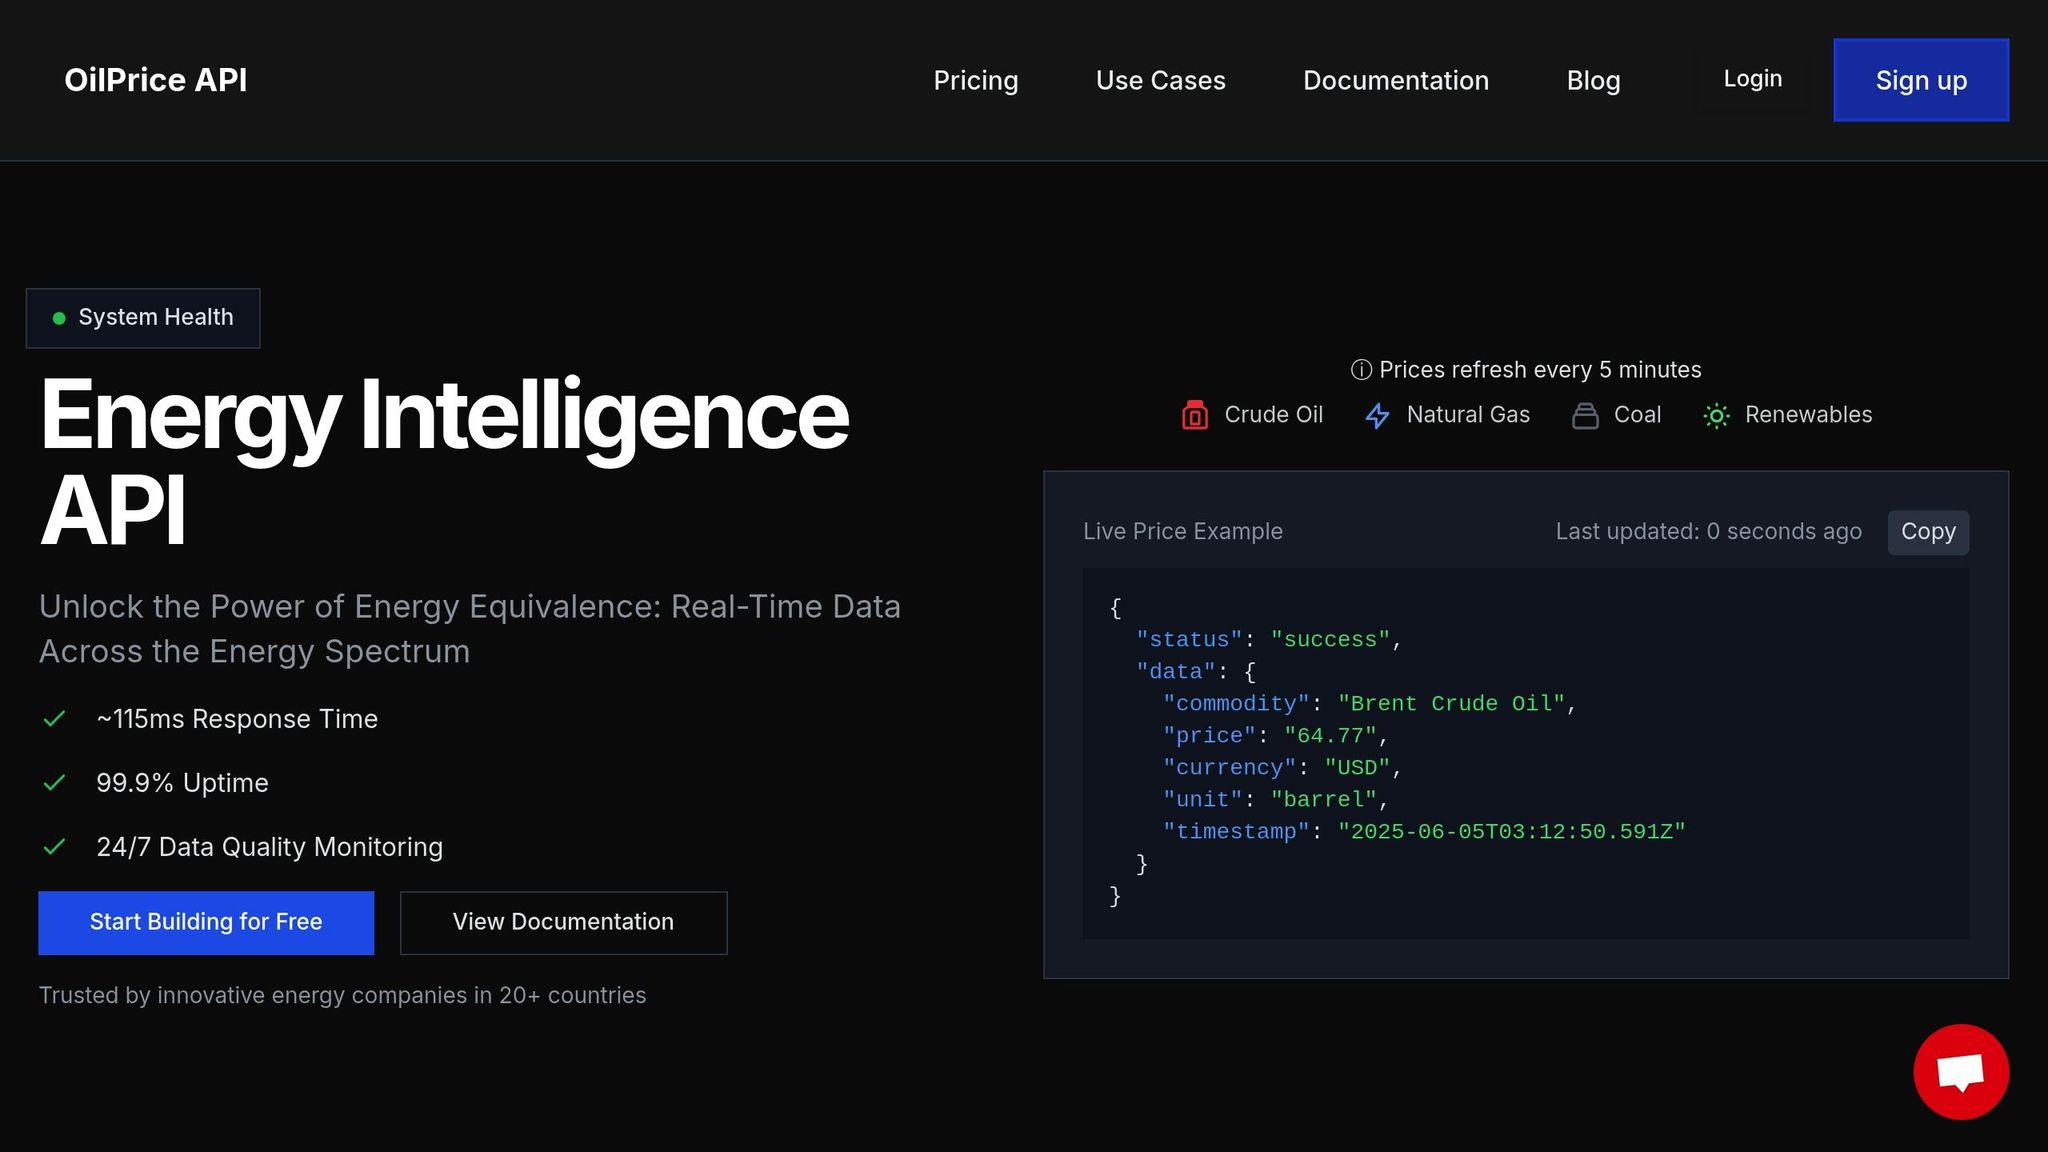Click the checkmark beside 99.9% Uptime
2048x1152 pixels.
55,783
